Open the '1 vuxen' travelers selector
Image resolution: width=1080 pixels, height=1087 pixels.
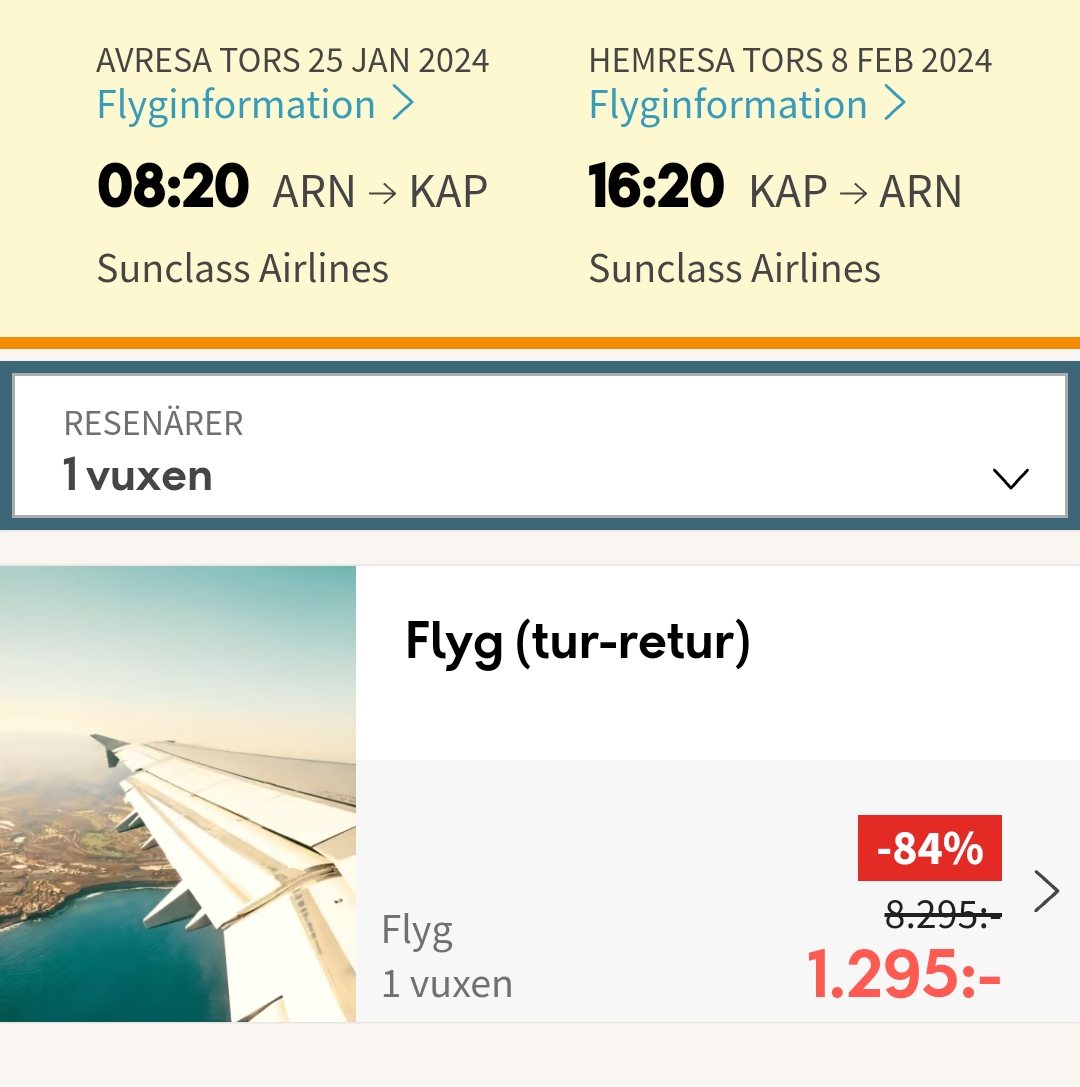pyautogui.click(x=540, y=446)
